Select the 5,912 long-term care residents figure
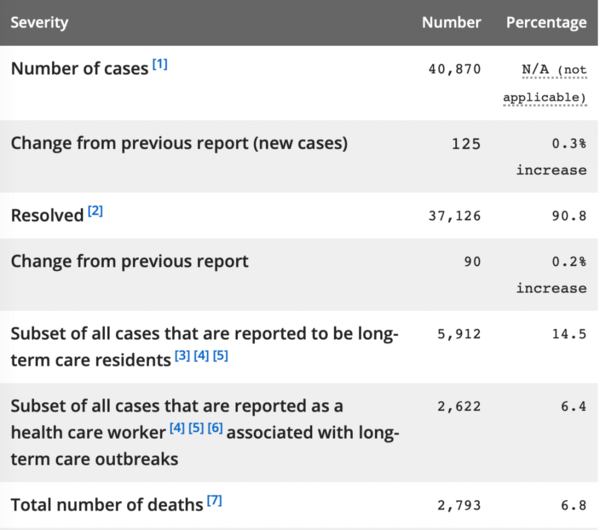600x530 pixels. (457, 337)
